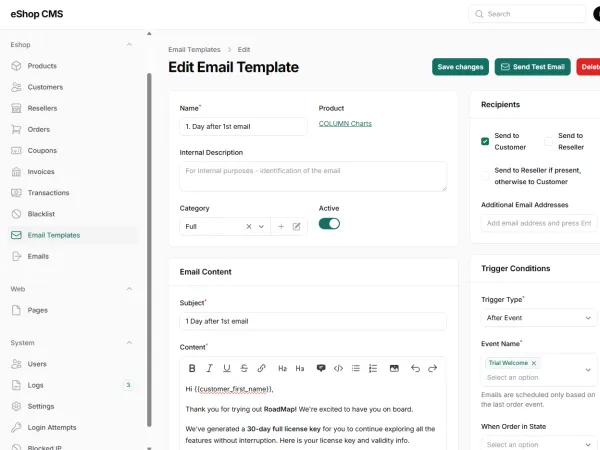
Task: Collapse the Eshop sidebar section
Action: coord(129,45)
